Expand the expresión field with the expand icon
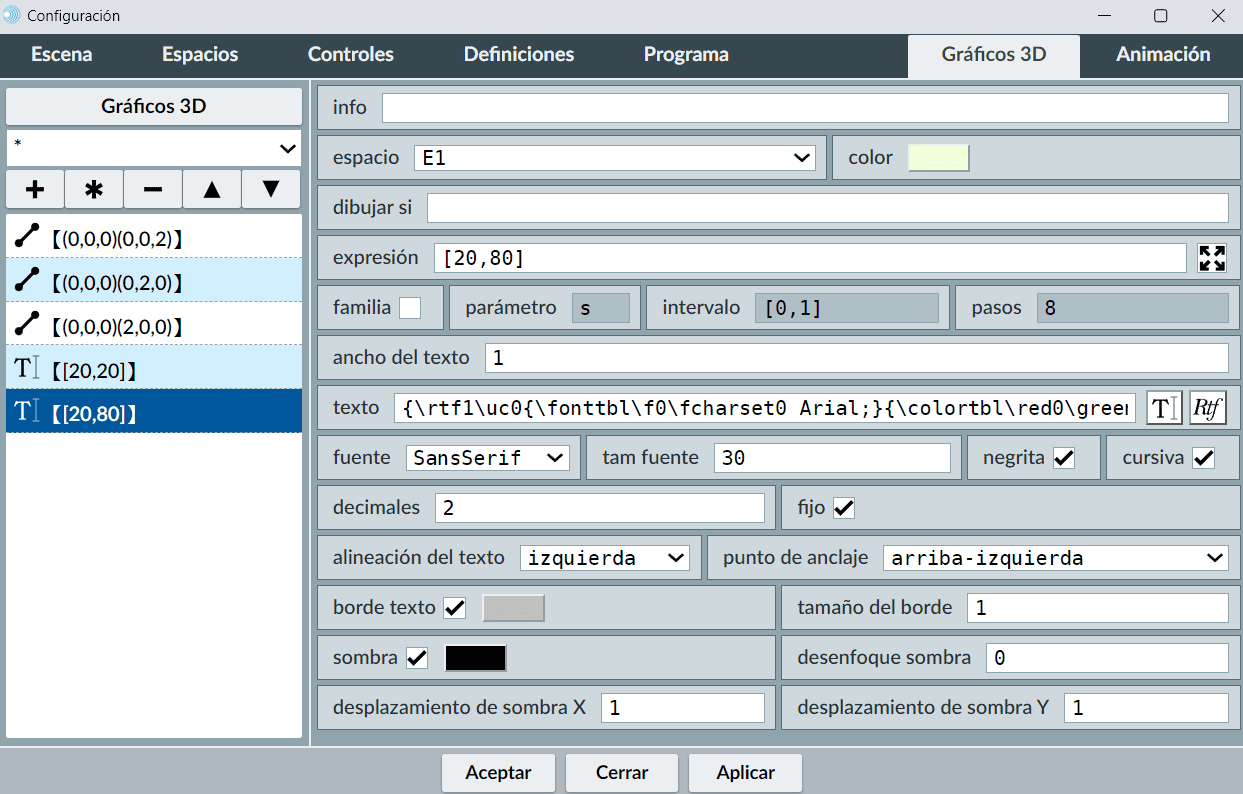Screen dimensions: 1243x794 1212,258
